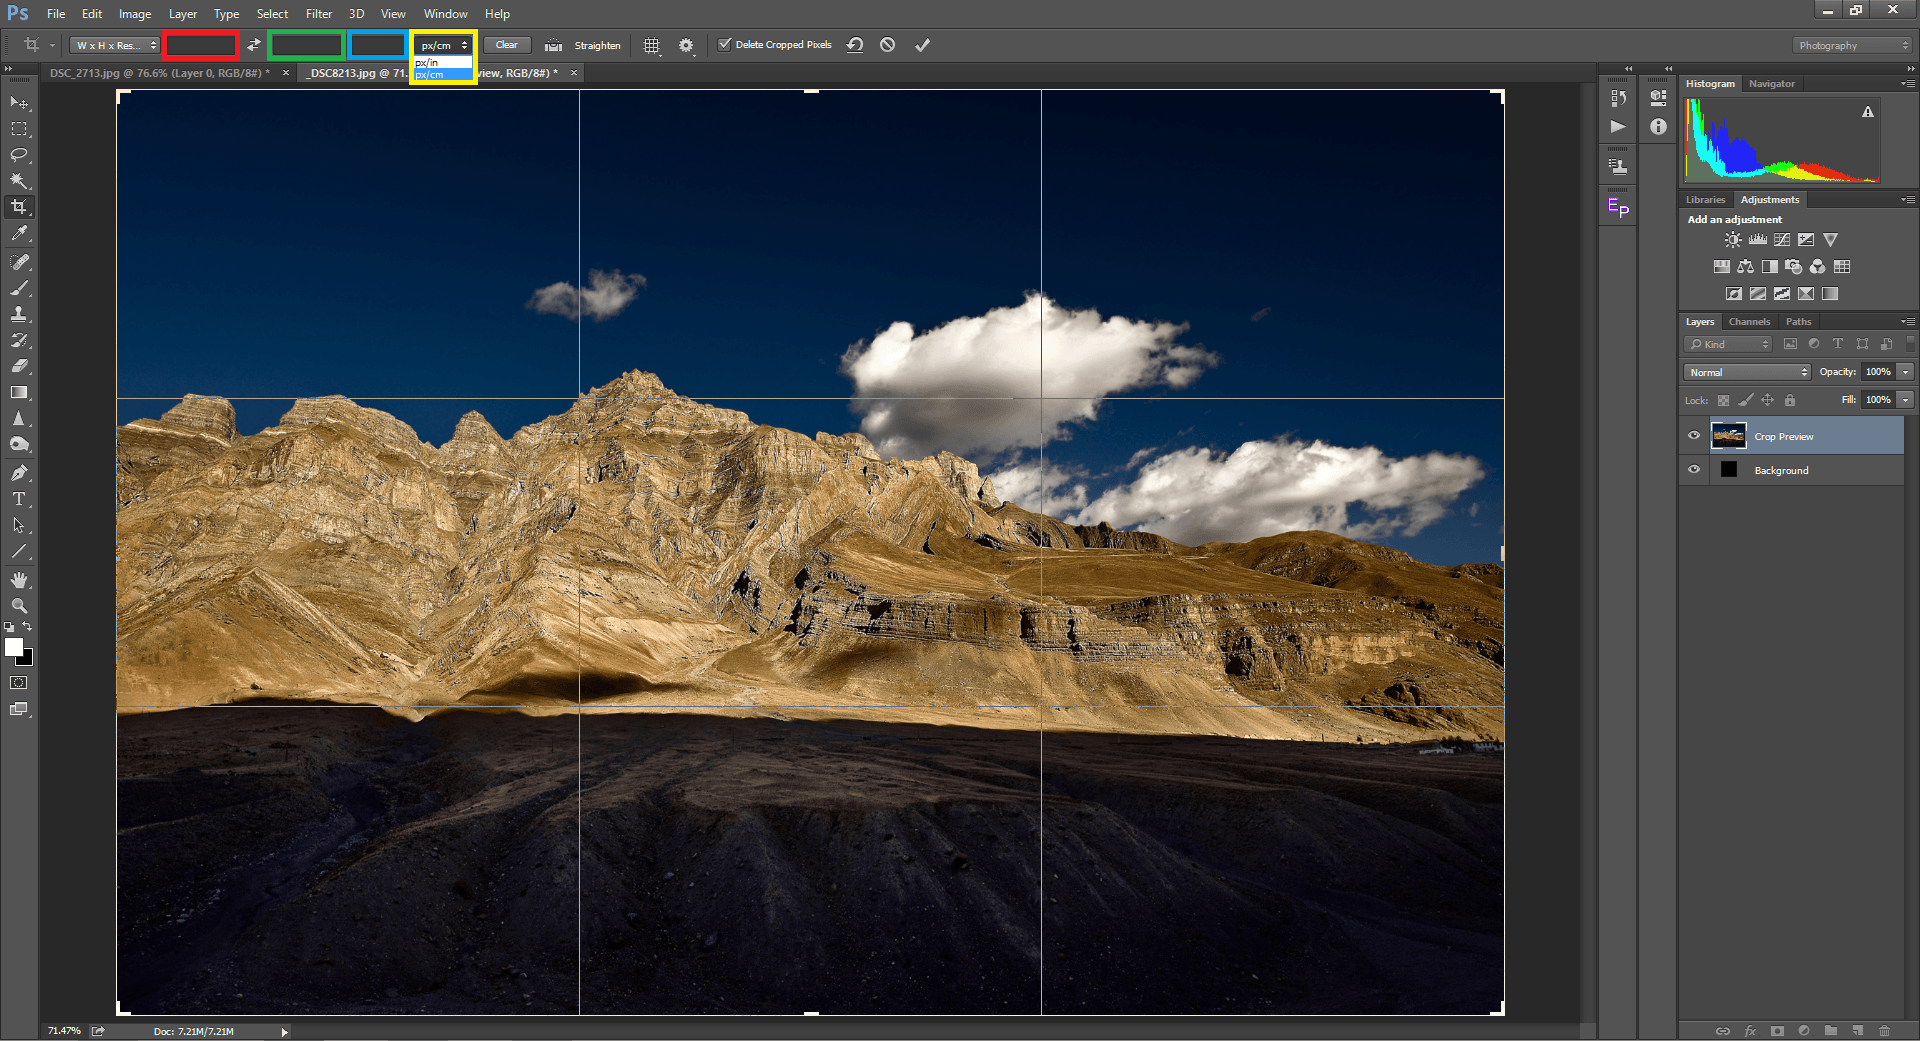Hide the Crop Preview layer
The height and width of the screenshot is (1041, 1920).
(1694, 436)
